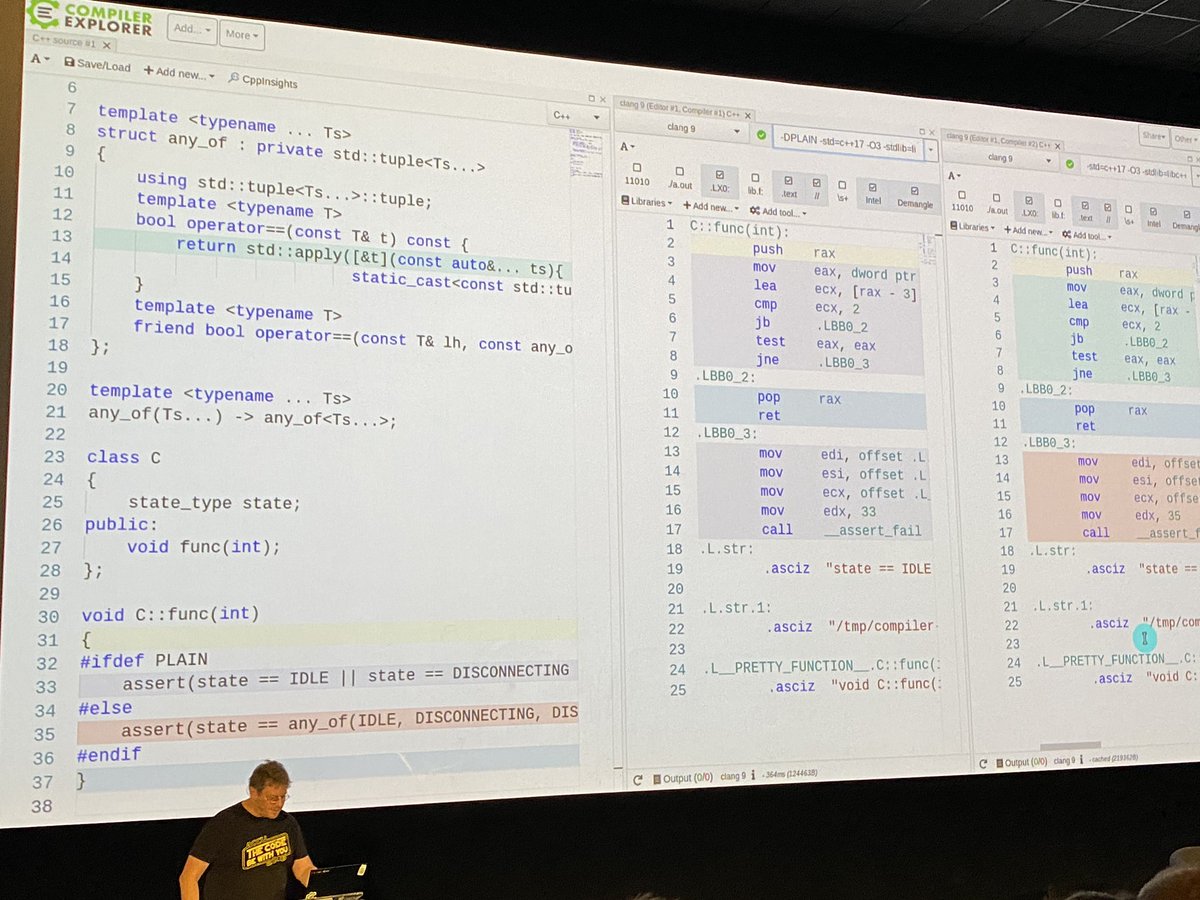Open the editor font size A menu

point(38,59)
